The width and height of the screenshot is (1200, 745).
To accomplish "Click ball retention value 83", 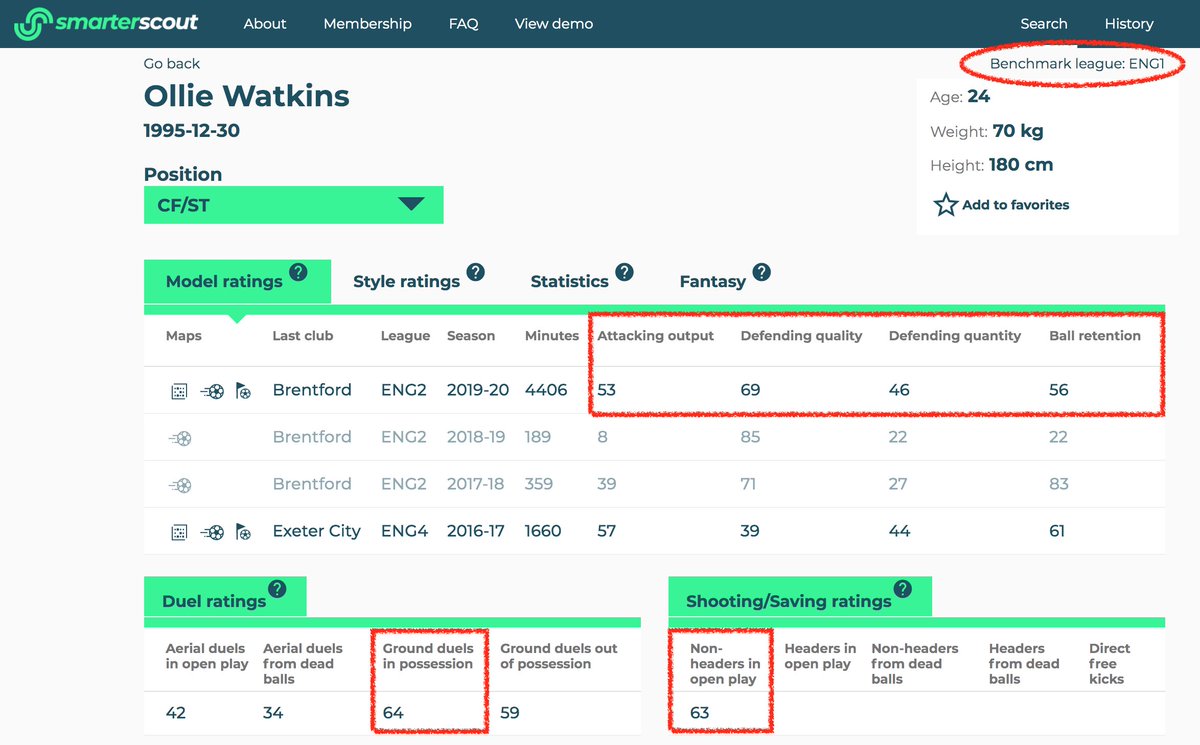I will (1059, 484).
